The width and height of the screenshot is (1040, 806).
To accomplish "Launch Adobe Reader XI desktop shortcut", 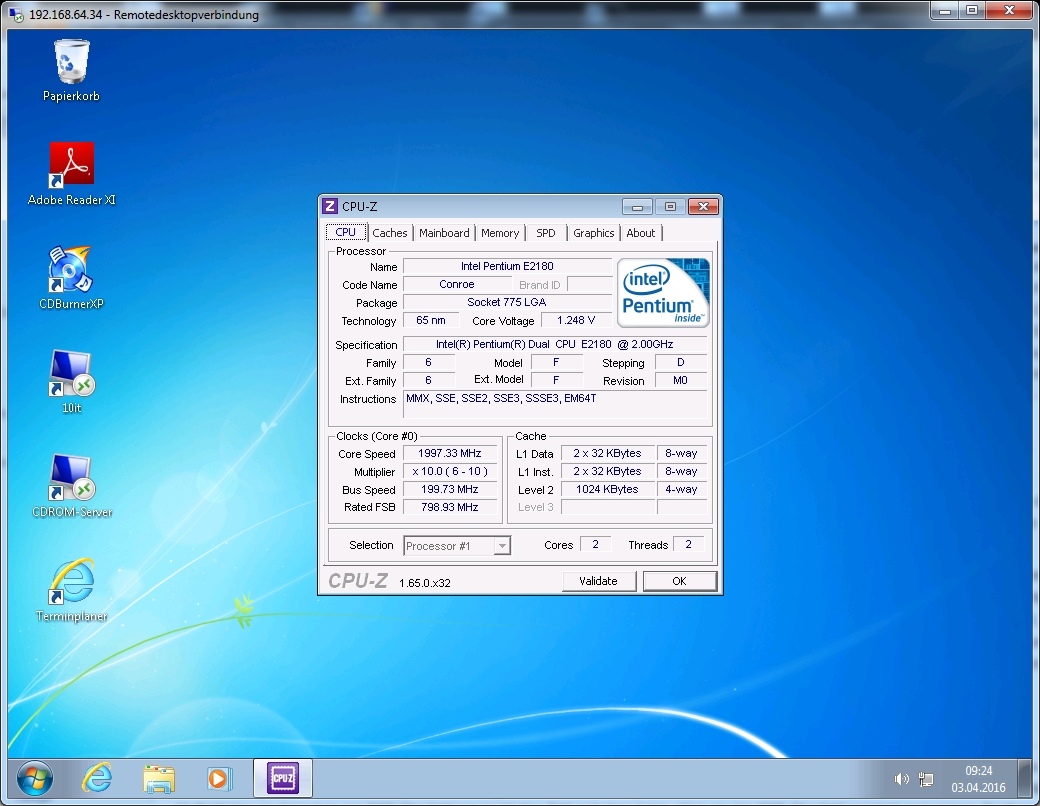I will [x=72, y=174].
